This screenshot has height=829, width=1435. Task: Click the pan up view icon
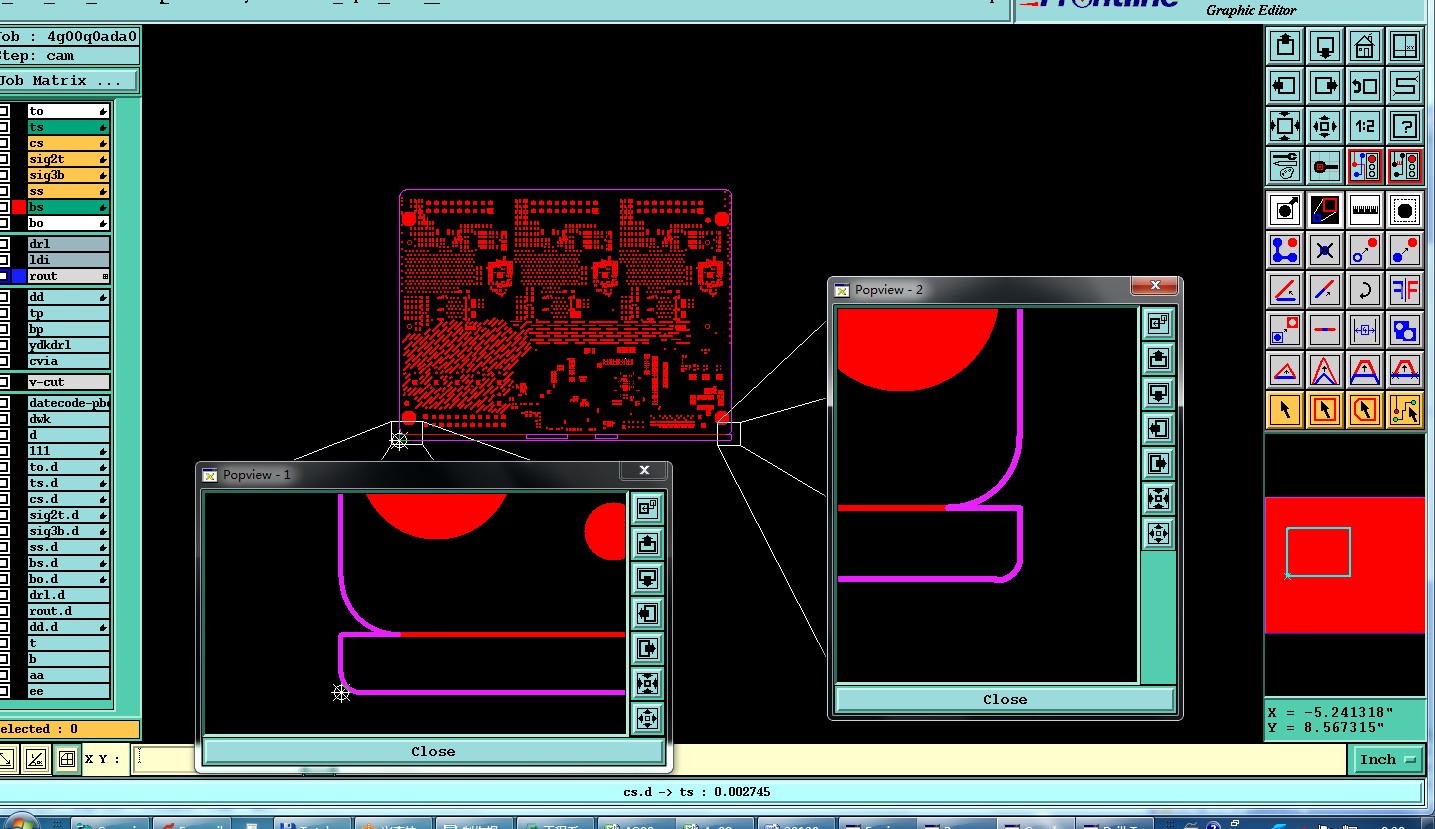[1285, 46]
